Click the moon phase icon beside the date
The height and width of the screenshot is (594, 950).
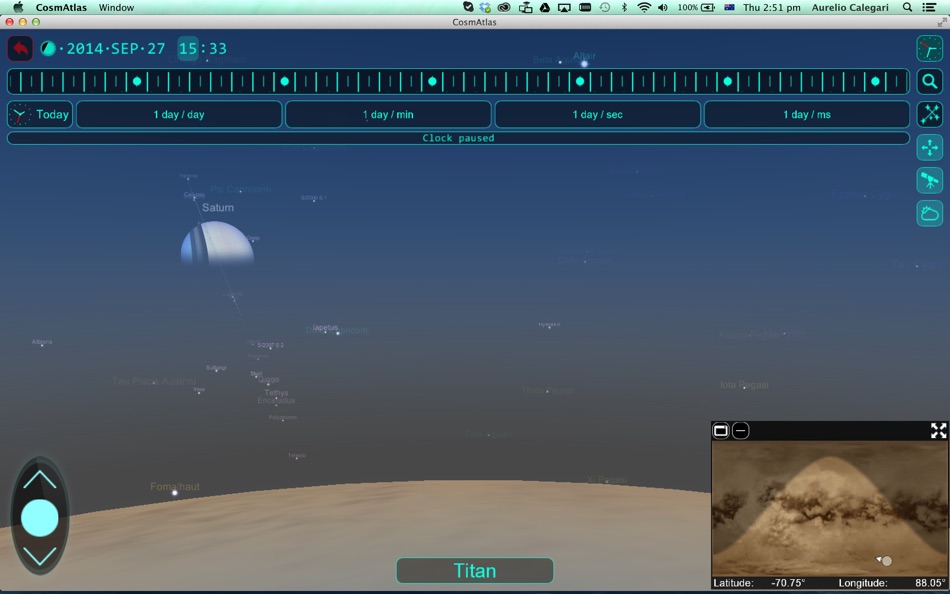coord(48,48)
